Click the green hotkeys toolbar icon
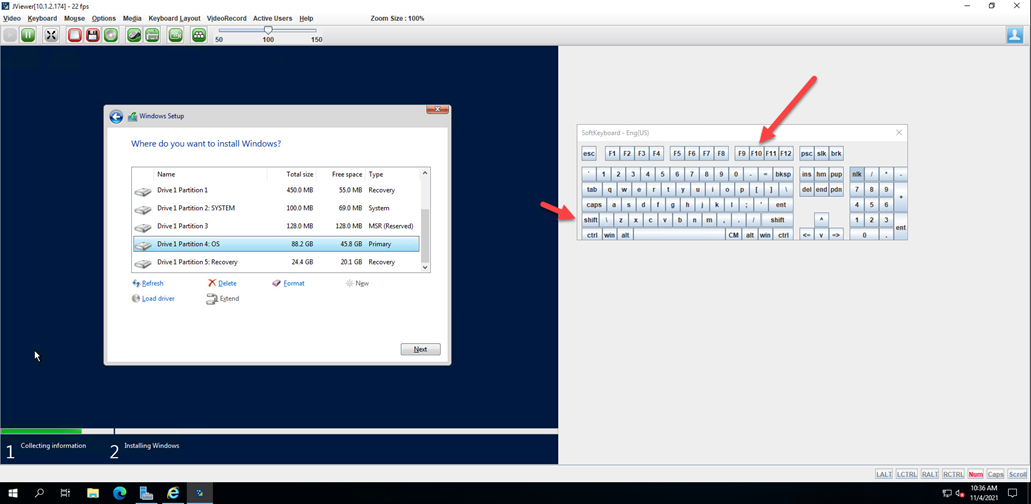This screenshot has width=1031, height=504. click(199, 35)
